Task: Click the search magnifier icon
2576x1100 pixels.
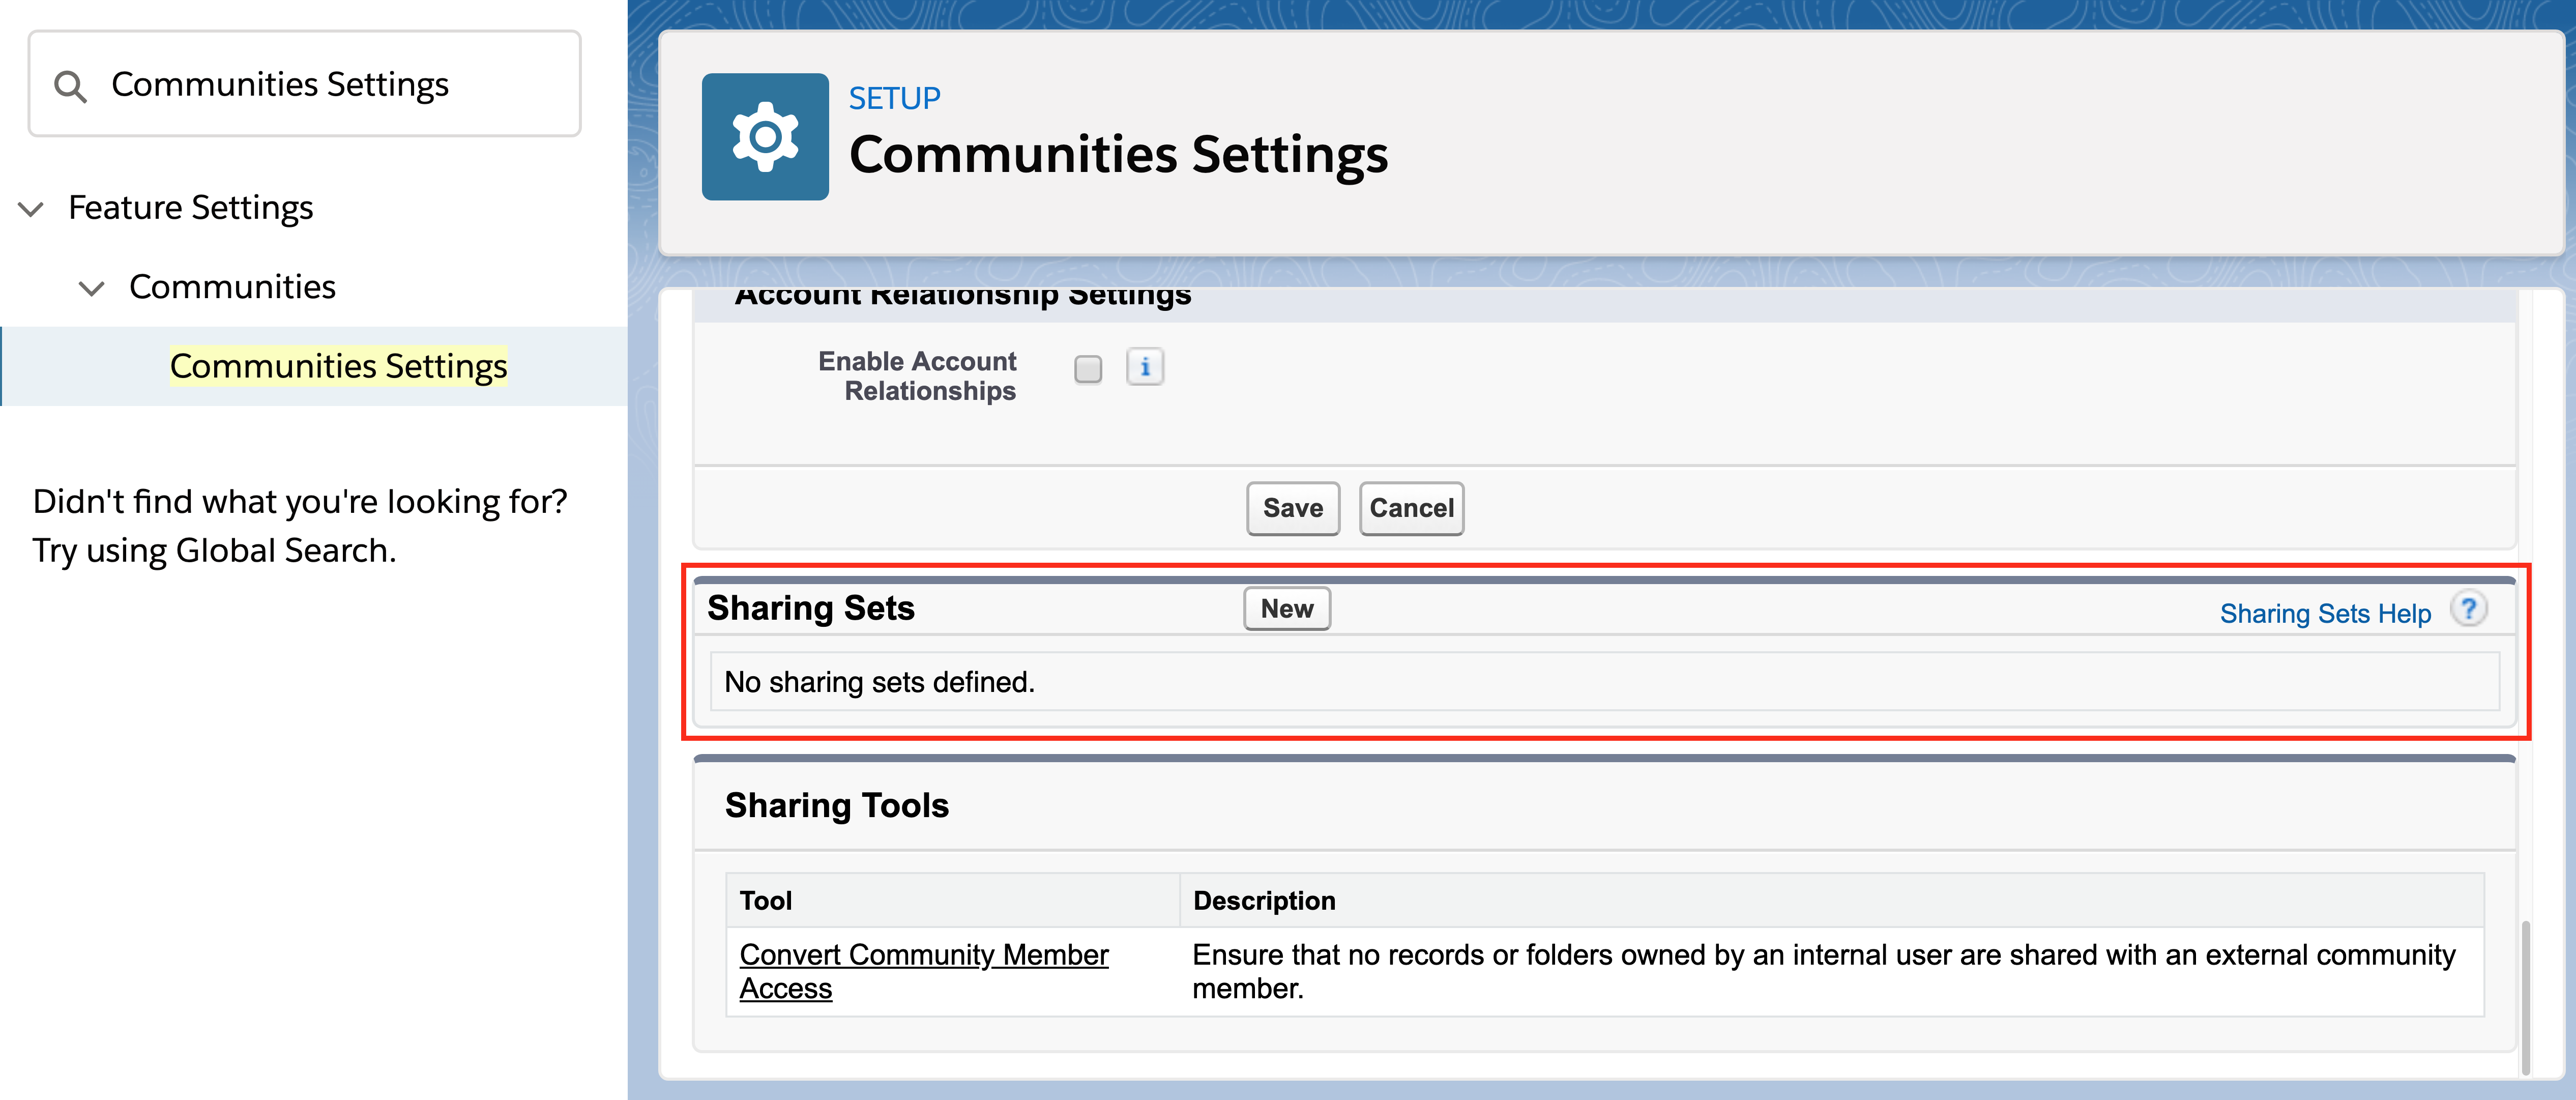Action: click(x=70, y=86)
